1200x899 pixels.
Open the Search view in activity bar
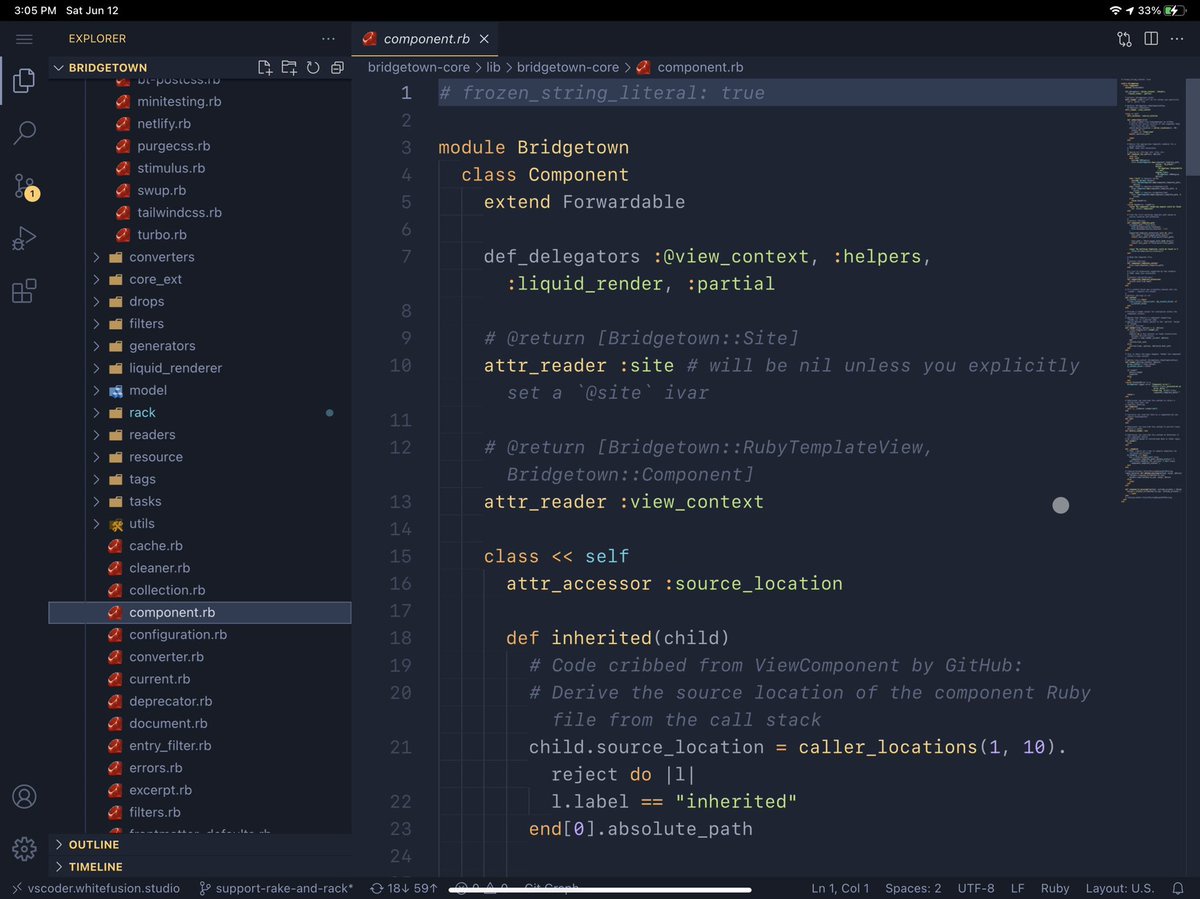pyautogui.click(x=25, y=133)
